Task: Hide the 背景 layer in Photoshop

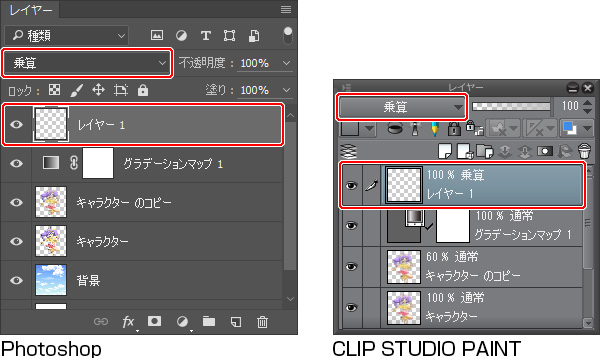Action: point(16,280)
